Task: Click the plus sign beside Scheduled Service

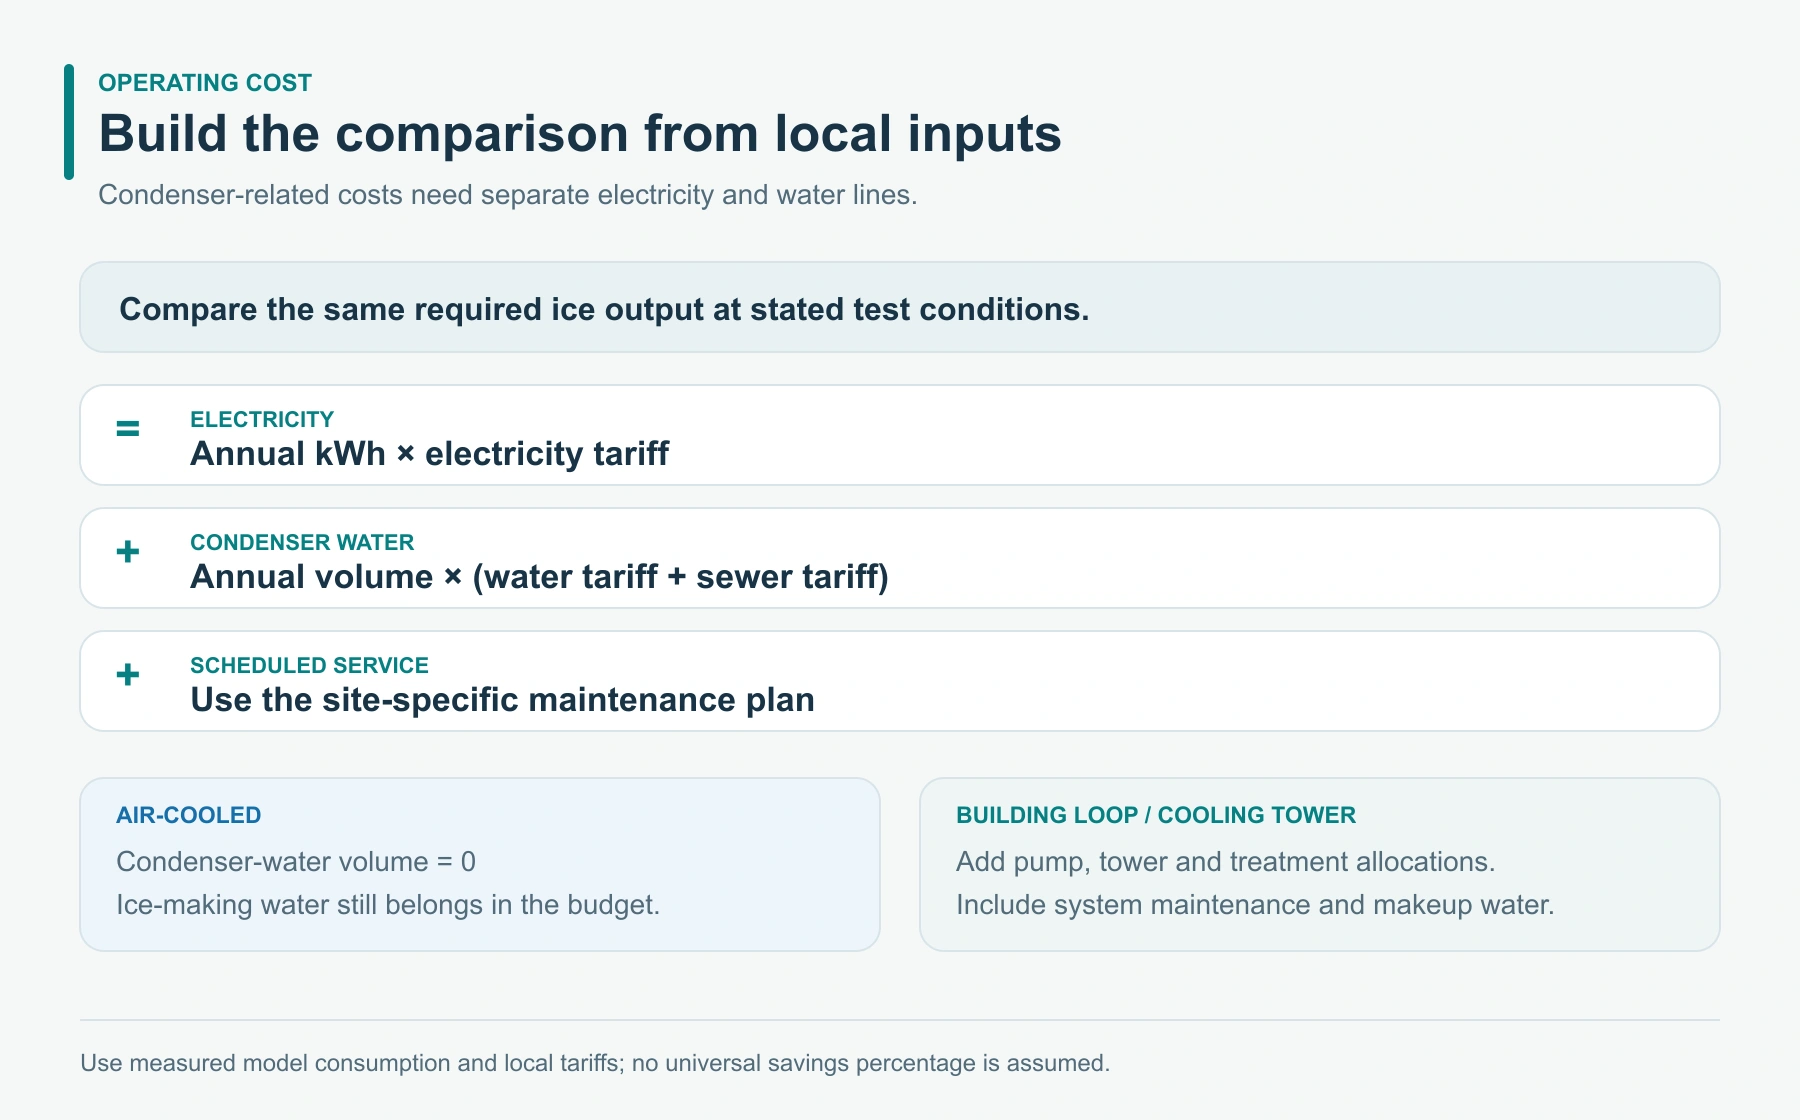Action: (128, 675)
